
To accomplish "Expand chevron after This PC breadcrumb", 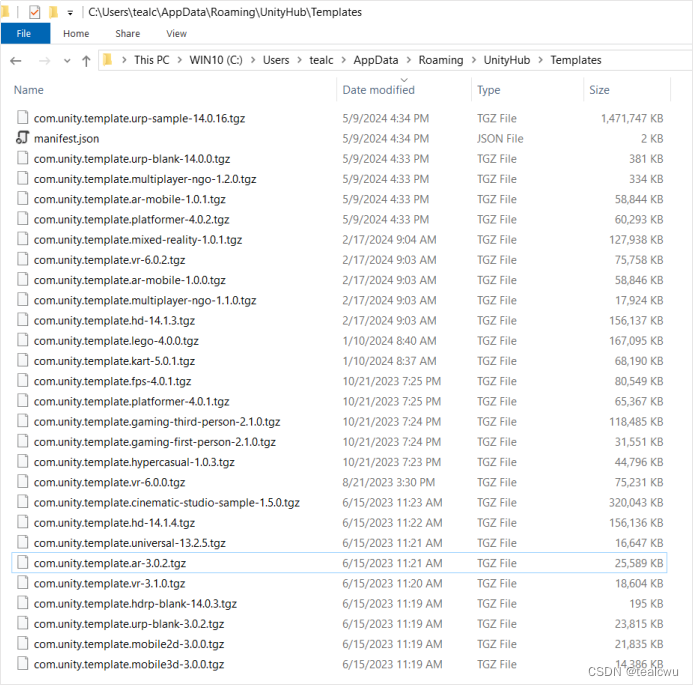I will pyautogui.click(x=180, y=60).
